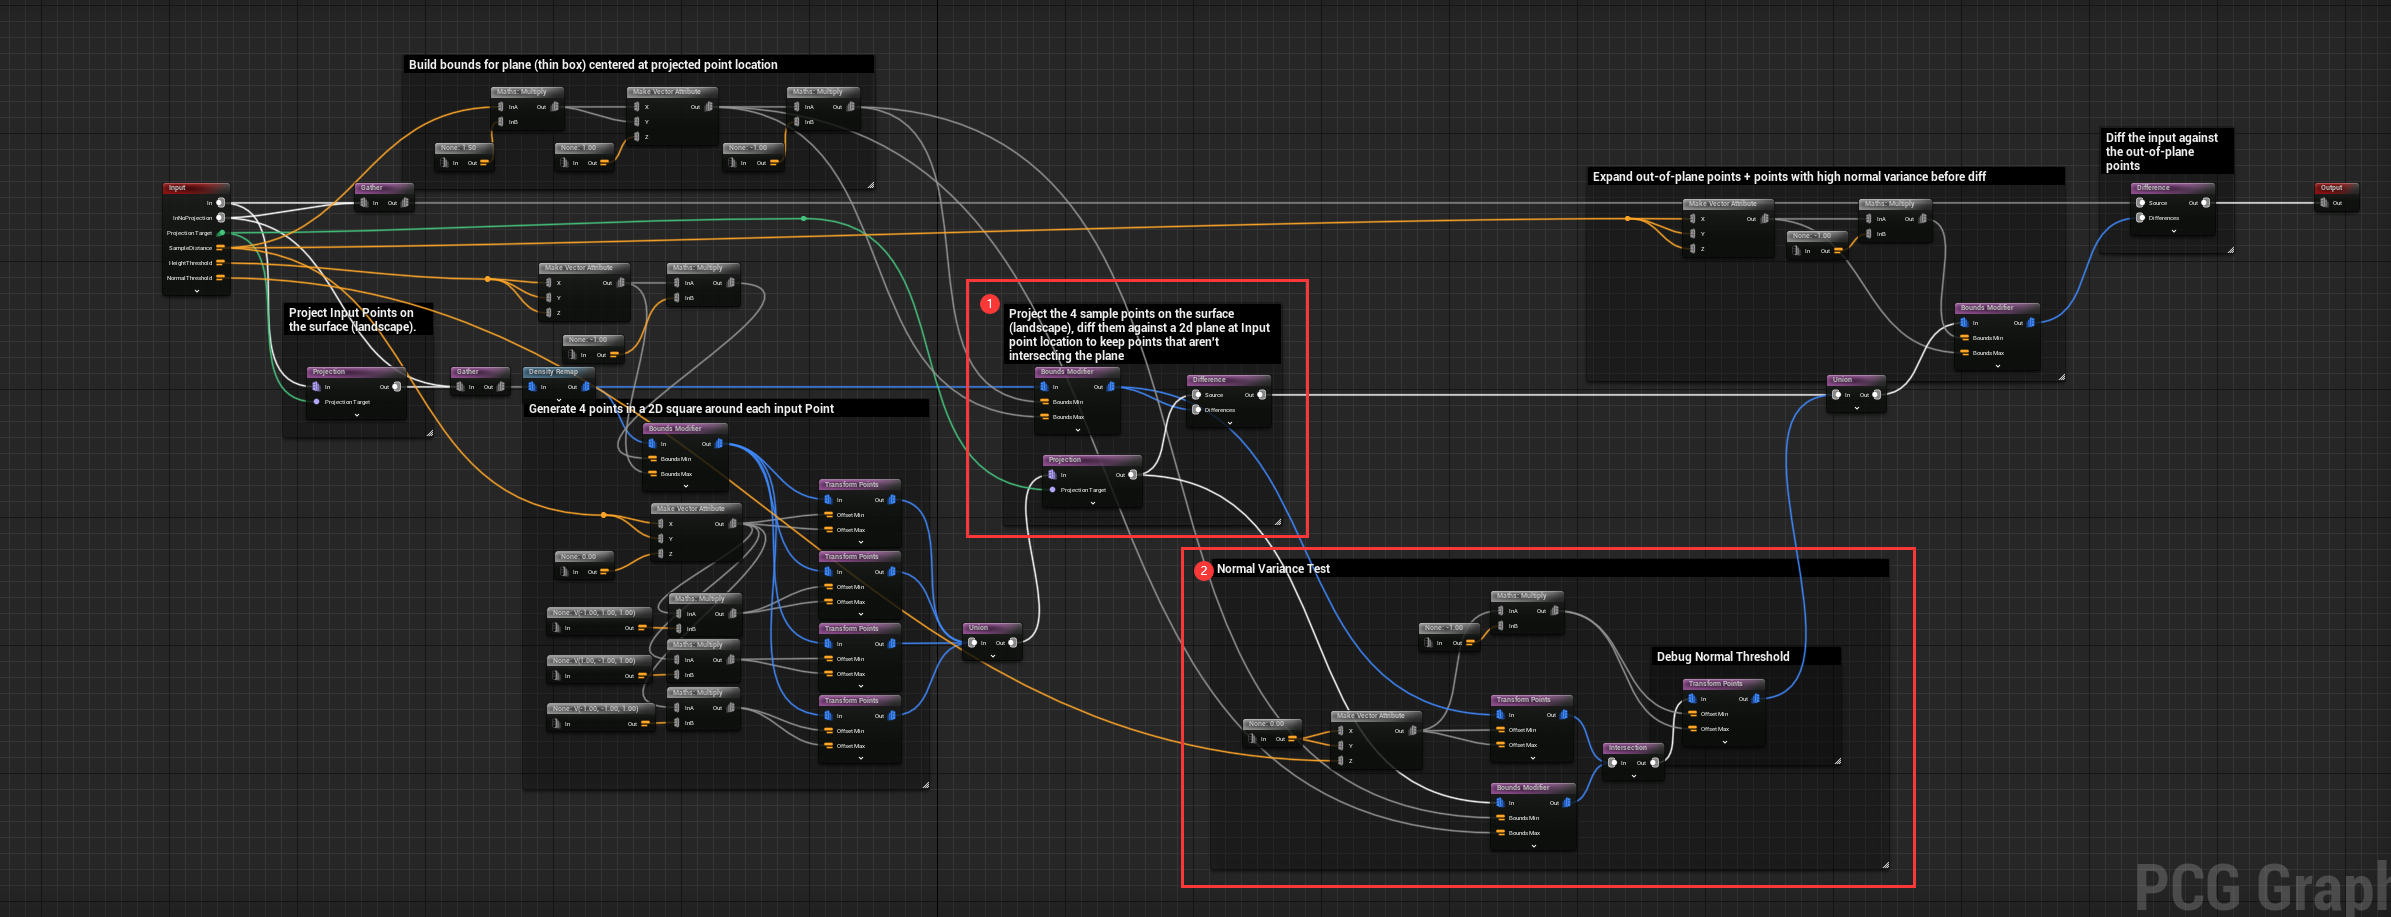2391x917 pixels.
Task: Click the Out pin of the rightmost Union node
Action: click(x=1876, y=395)
